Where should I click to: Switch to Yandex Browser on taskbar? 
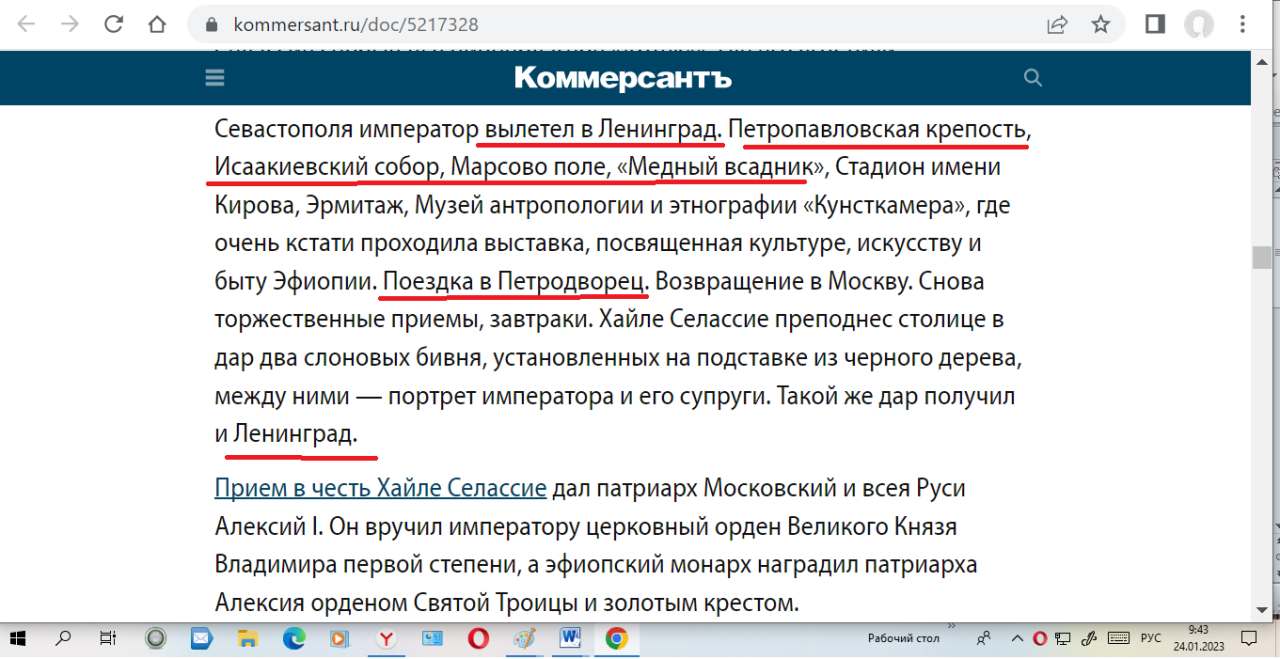(x=386, y=638)
